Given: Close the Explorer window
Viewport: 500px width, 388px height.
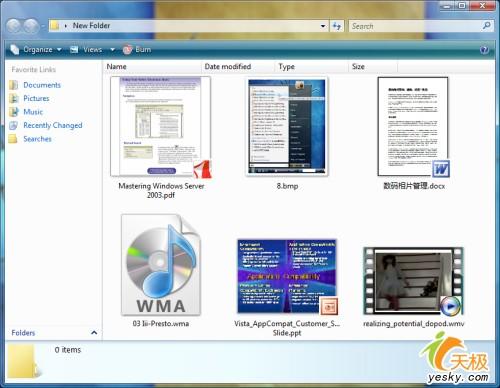Looking at the screenshot, I should pos(482,5).
